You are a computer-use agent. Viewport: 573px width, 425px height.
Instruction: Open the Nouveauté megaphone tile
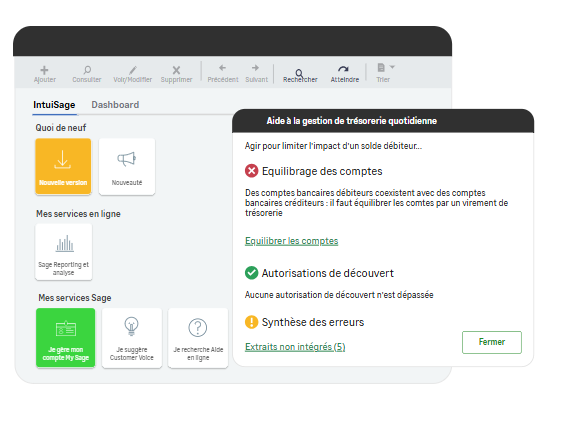(x=127, y=166)
